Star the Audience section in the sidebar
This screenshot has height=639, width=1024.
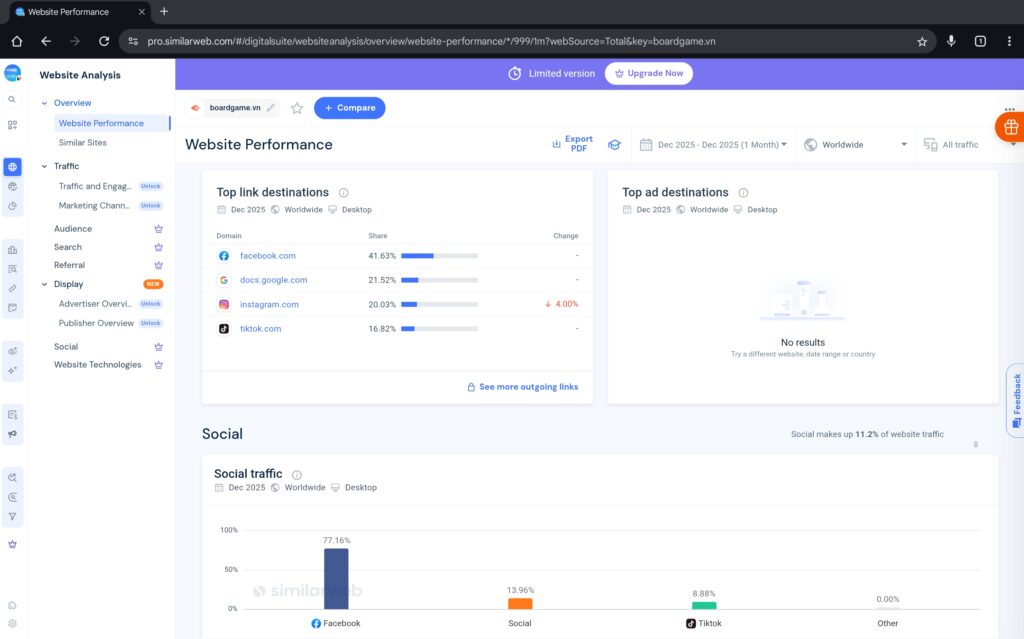point(158,228)
